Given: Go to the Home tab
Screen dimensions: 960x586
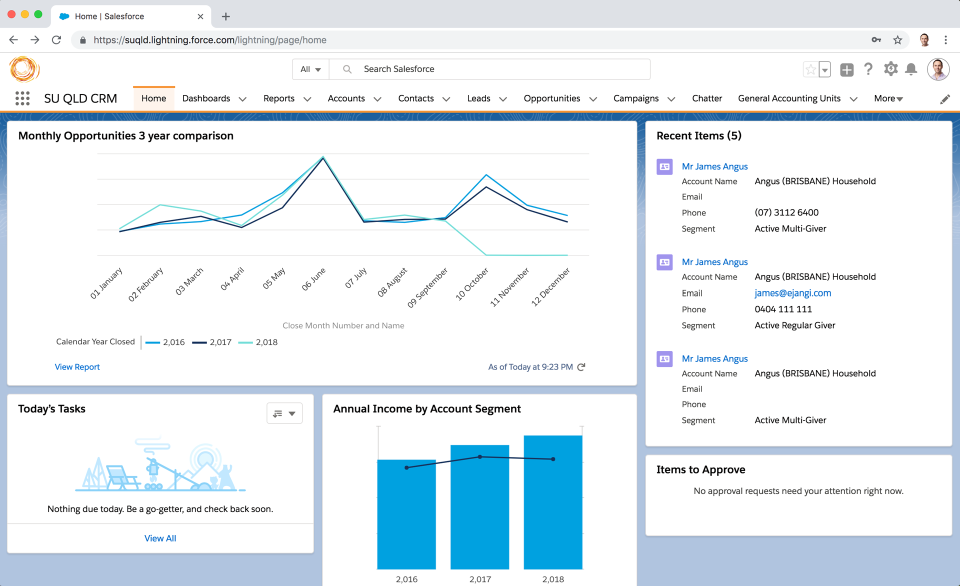Looking at the screenshot, I should pyautogui.click(x=154, y=99).
